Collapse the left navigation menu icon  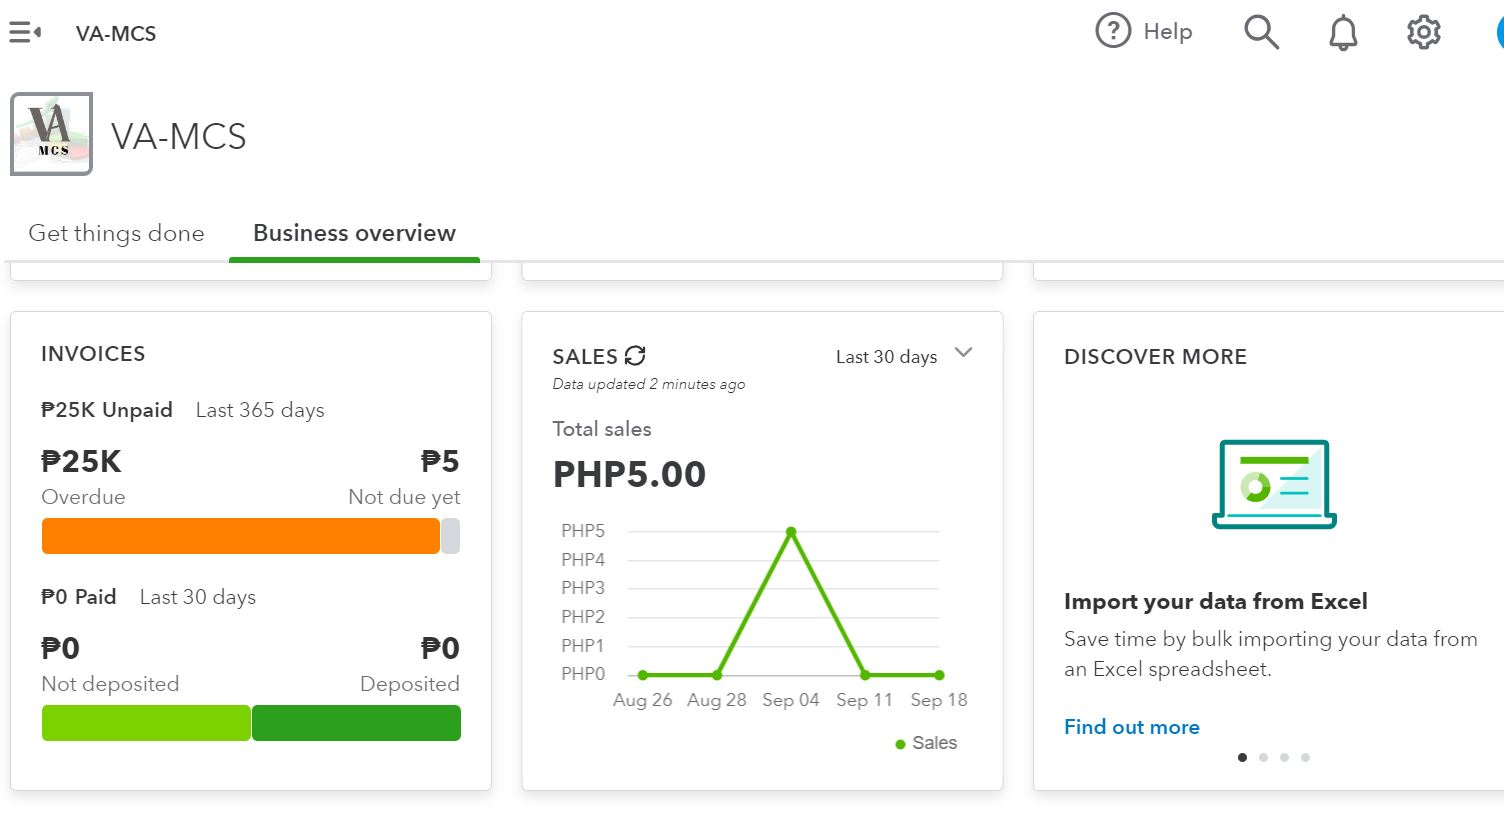(25, 33)
